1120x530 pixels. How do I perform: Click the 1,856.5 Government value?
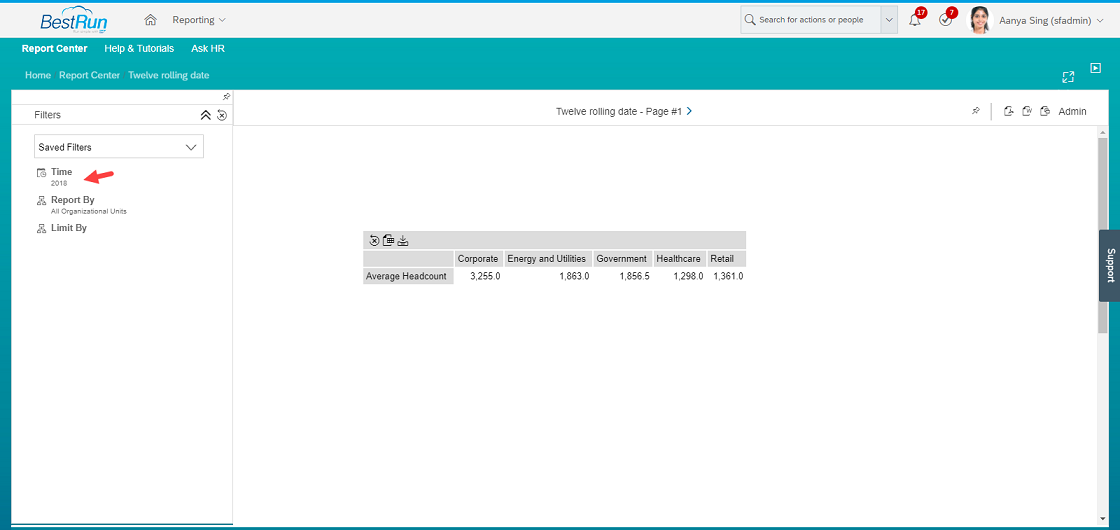click(x=634, y=276)
